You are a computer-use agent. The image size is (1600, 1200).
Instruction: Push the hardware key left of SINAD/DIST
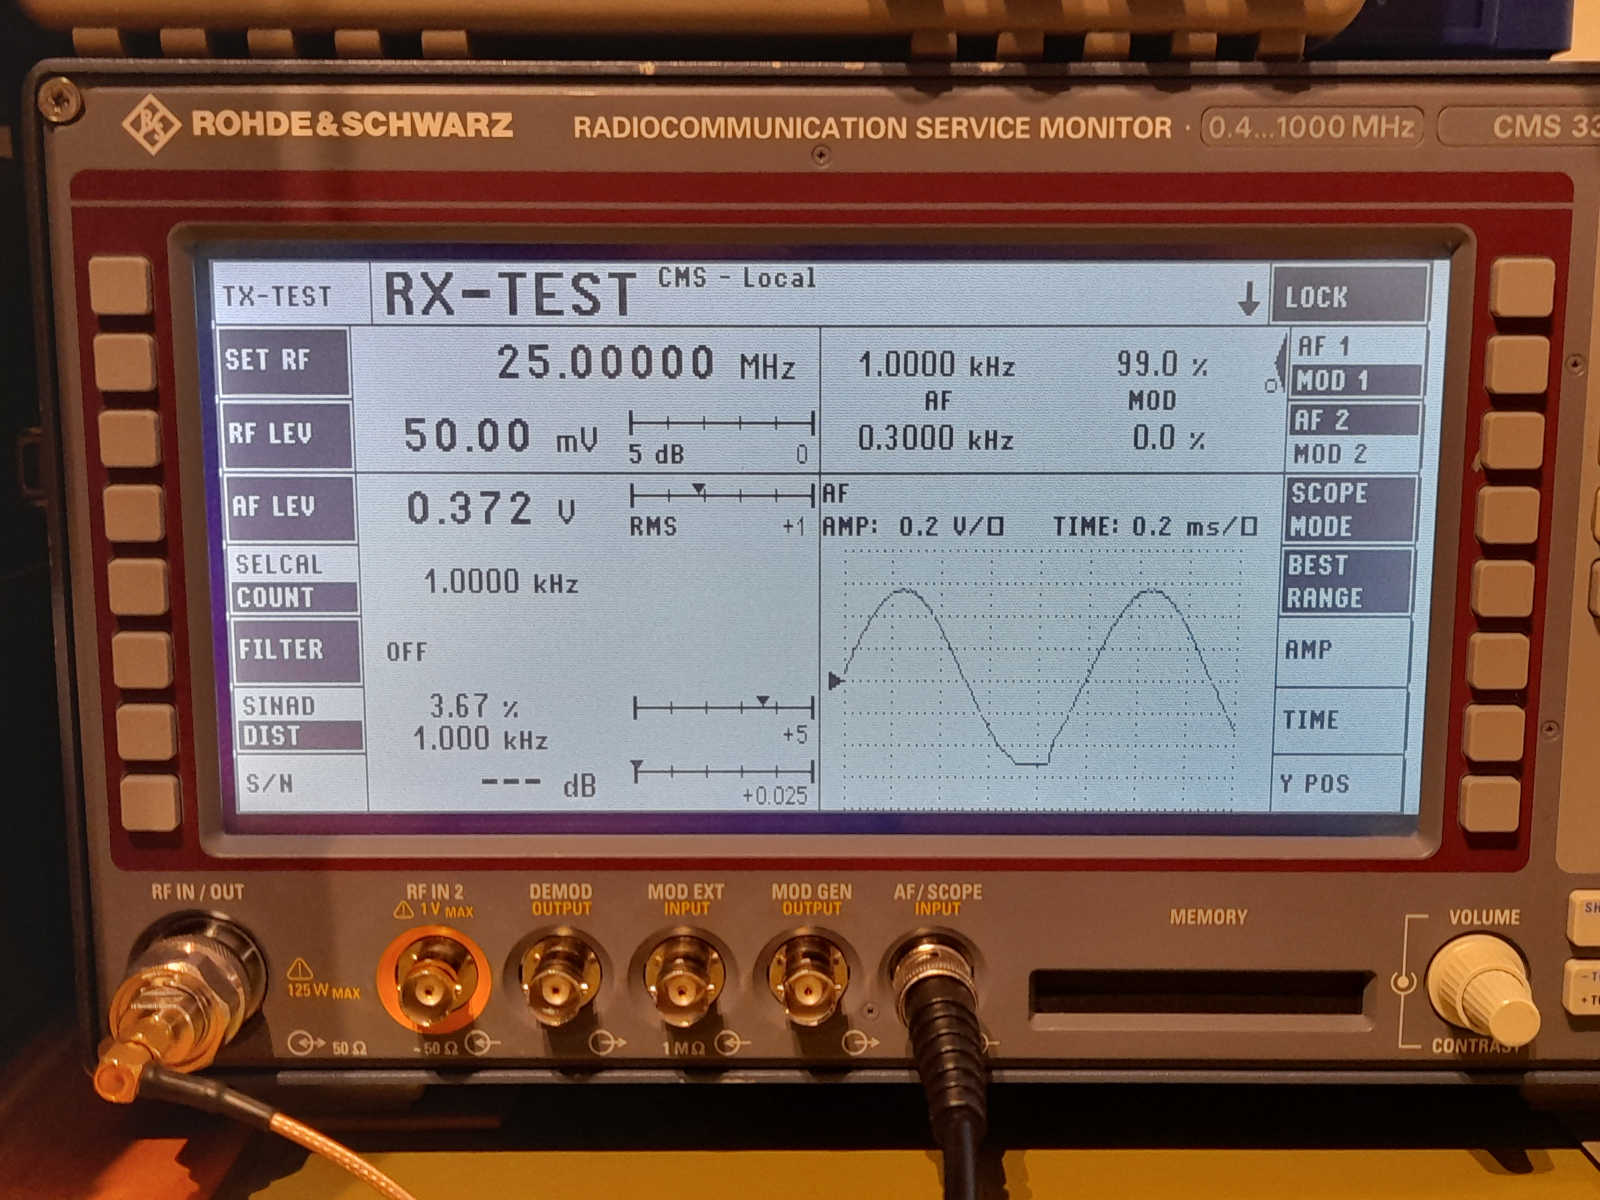point(146,731)
